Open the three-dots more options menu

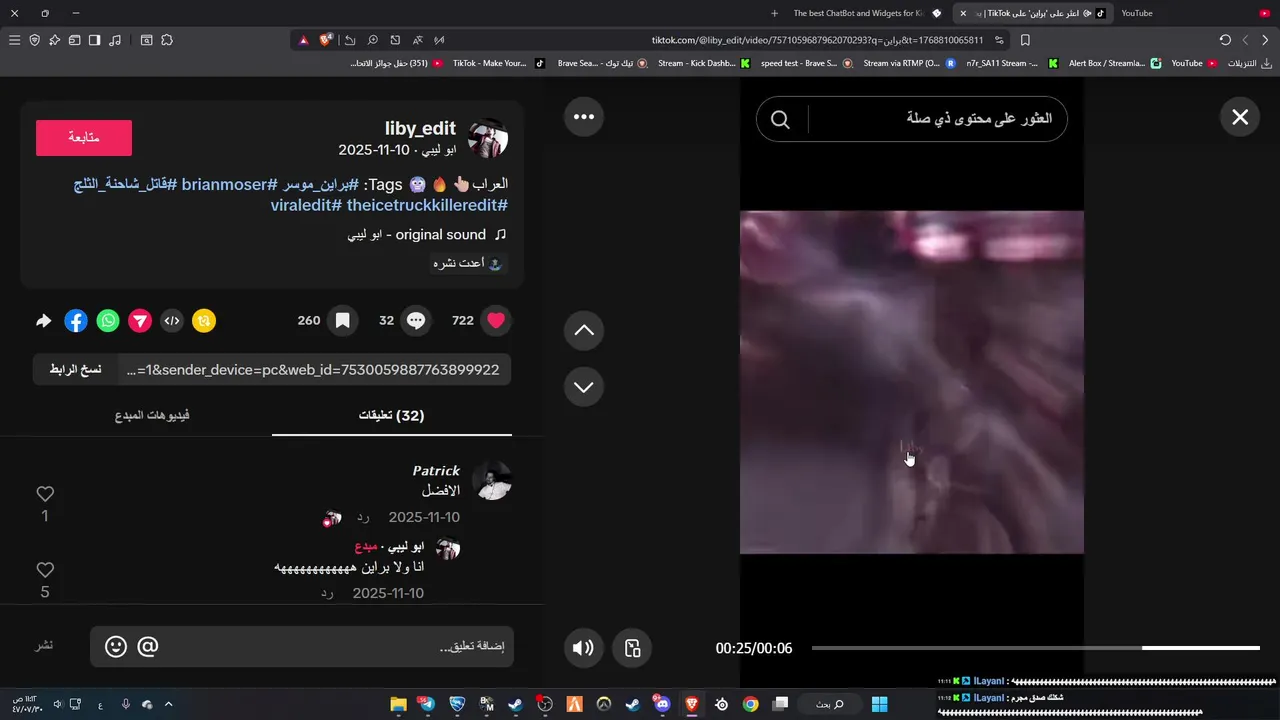pyautogui.click(x=584, y=117)
